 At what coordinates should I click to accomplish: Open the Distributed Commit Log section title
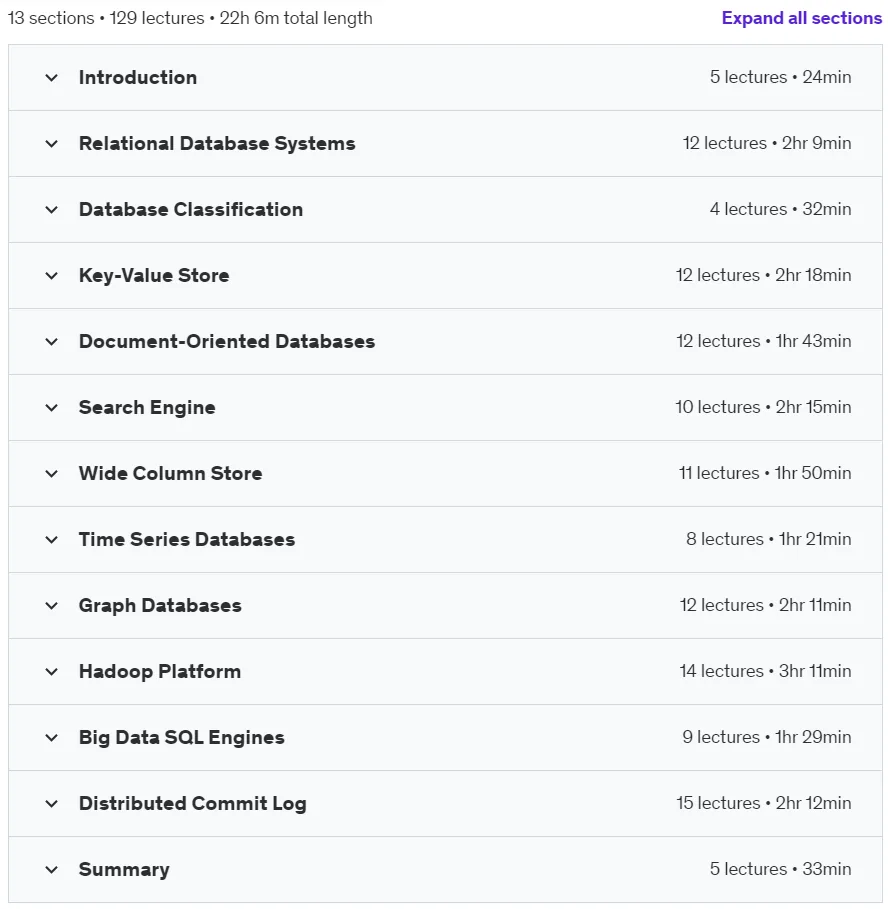coord(192,803)
